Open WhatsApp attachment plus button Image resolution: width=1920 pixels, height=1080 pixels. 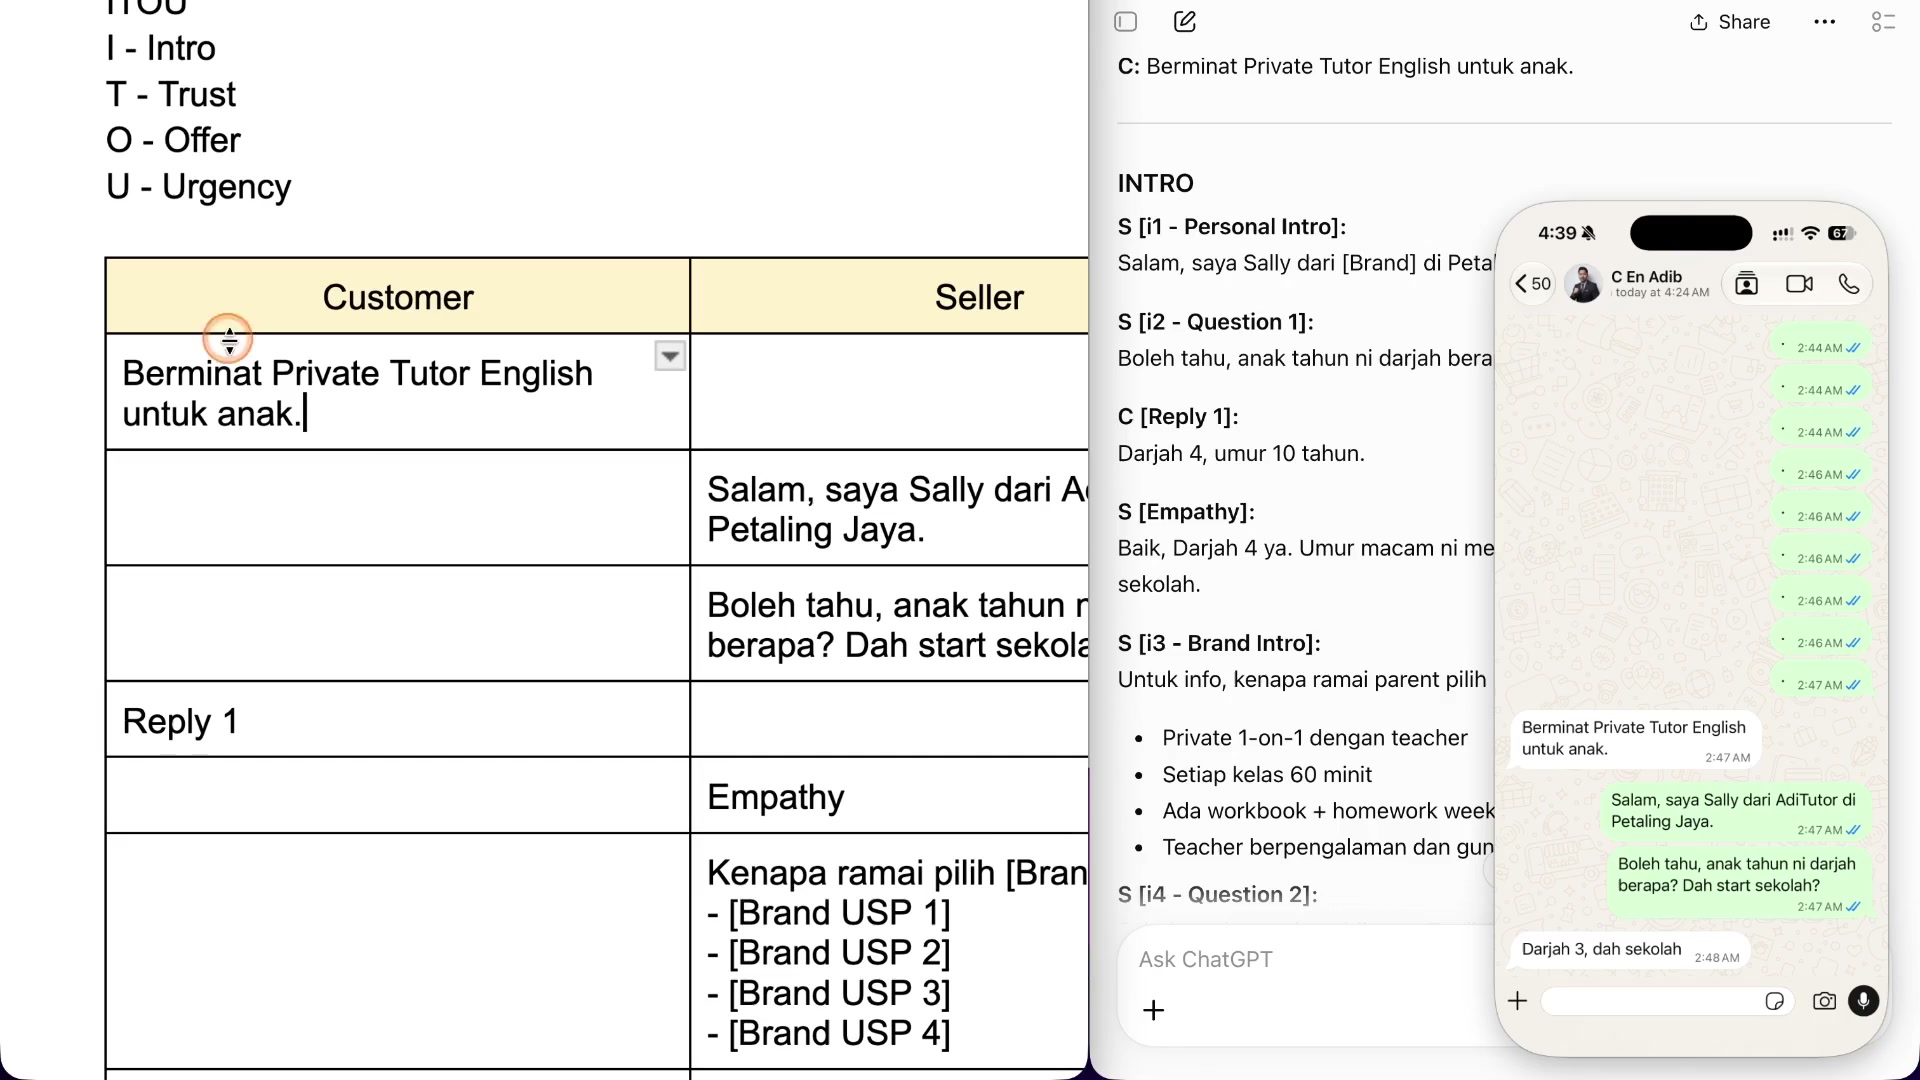coord(1518,1001)
